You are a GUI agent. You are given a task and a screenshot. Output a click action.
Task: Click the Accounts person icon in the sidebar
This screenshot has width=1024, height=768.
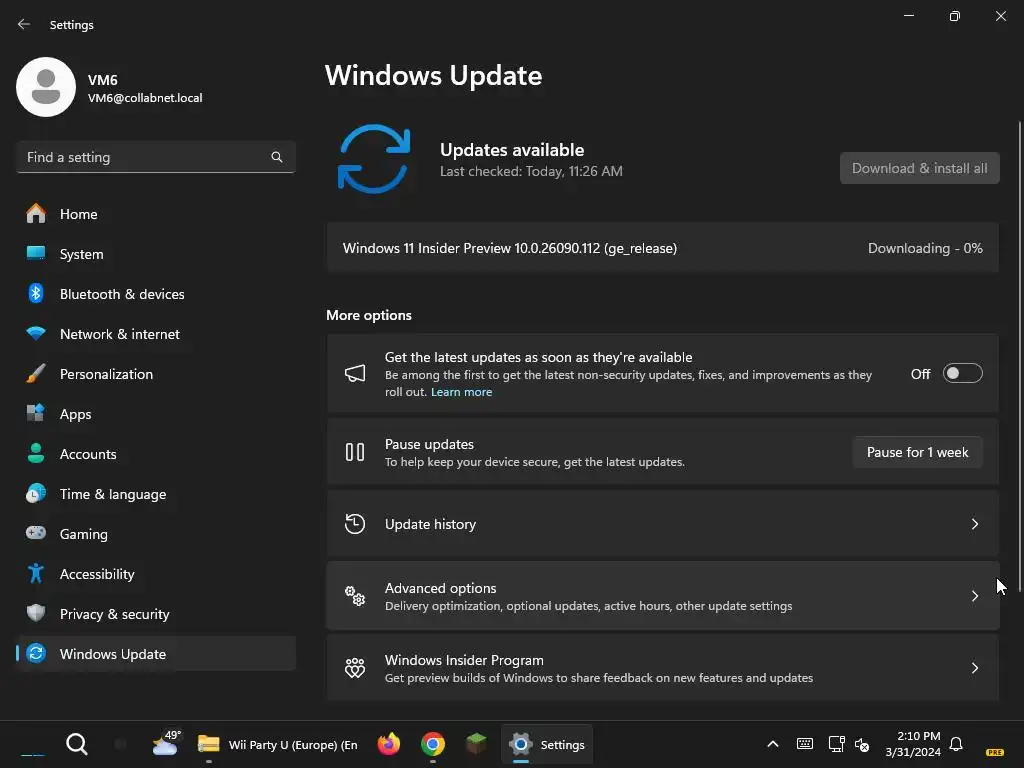coord(36,453)
